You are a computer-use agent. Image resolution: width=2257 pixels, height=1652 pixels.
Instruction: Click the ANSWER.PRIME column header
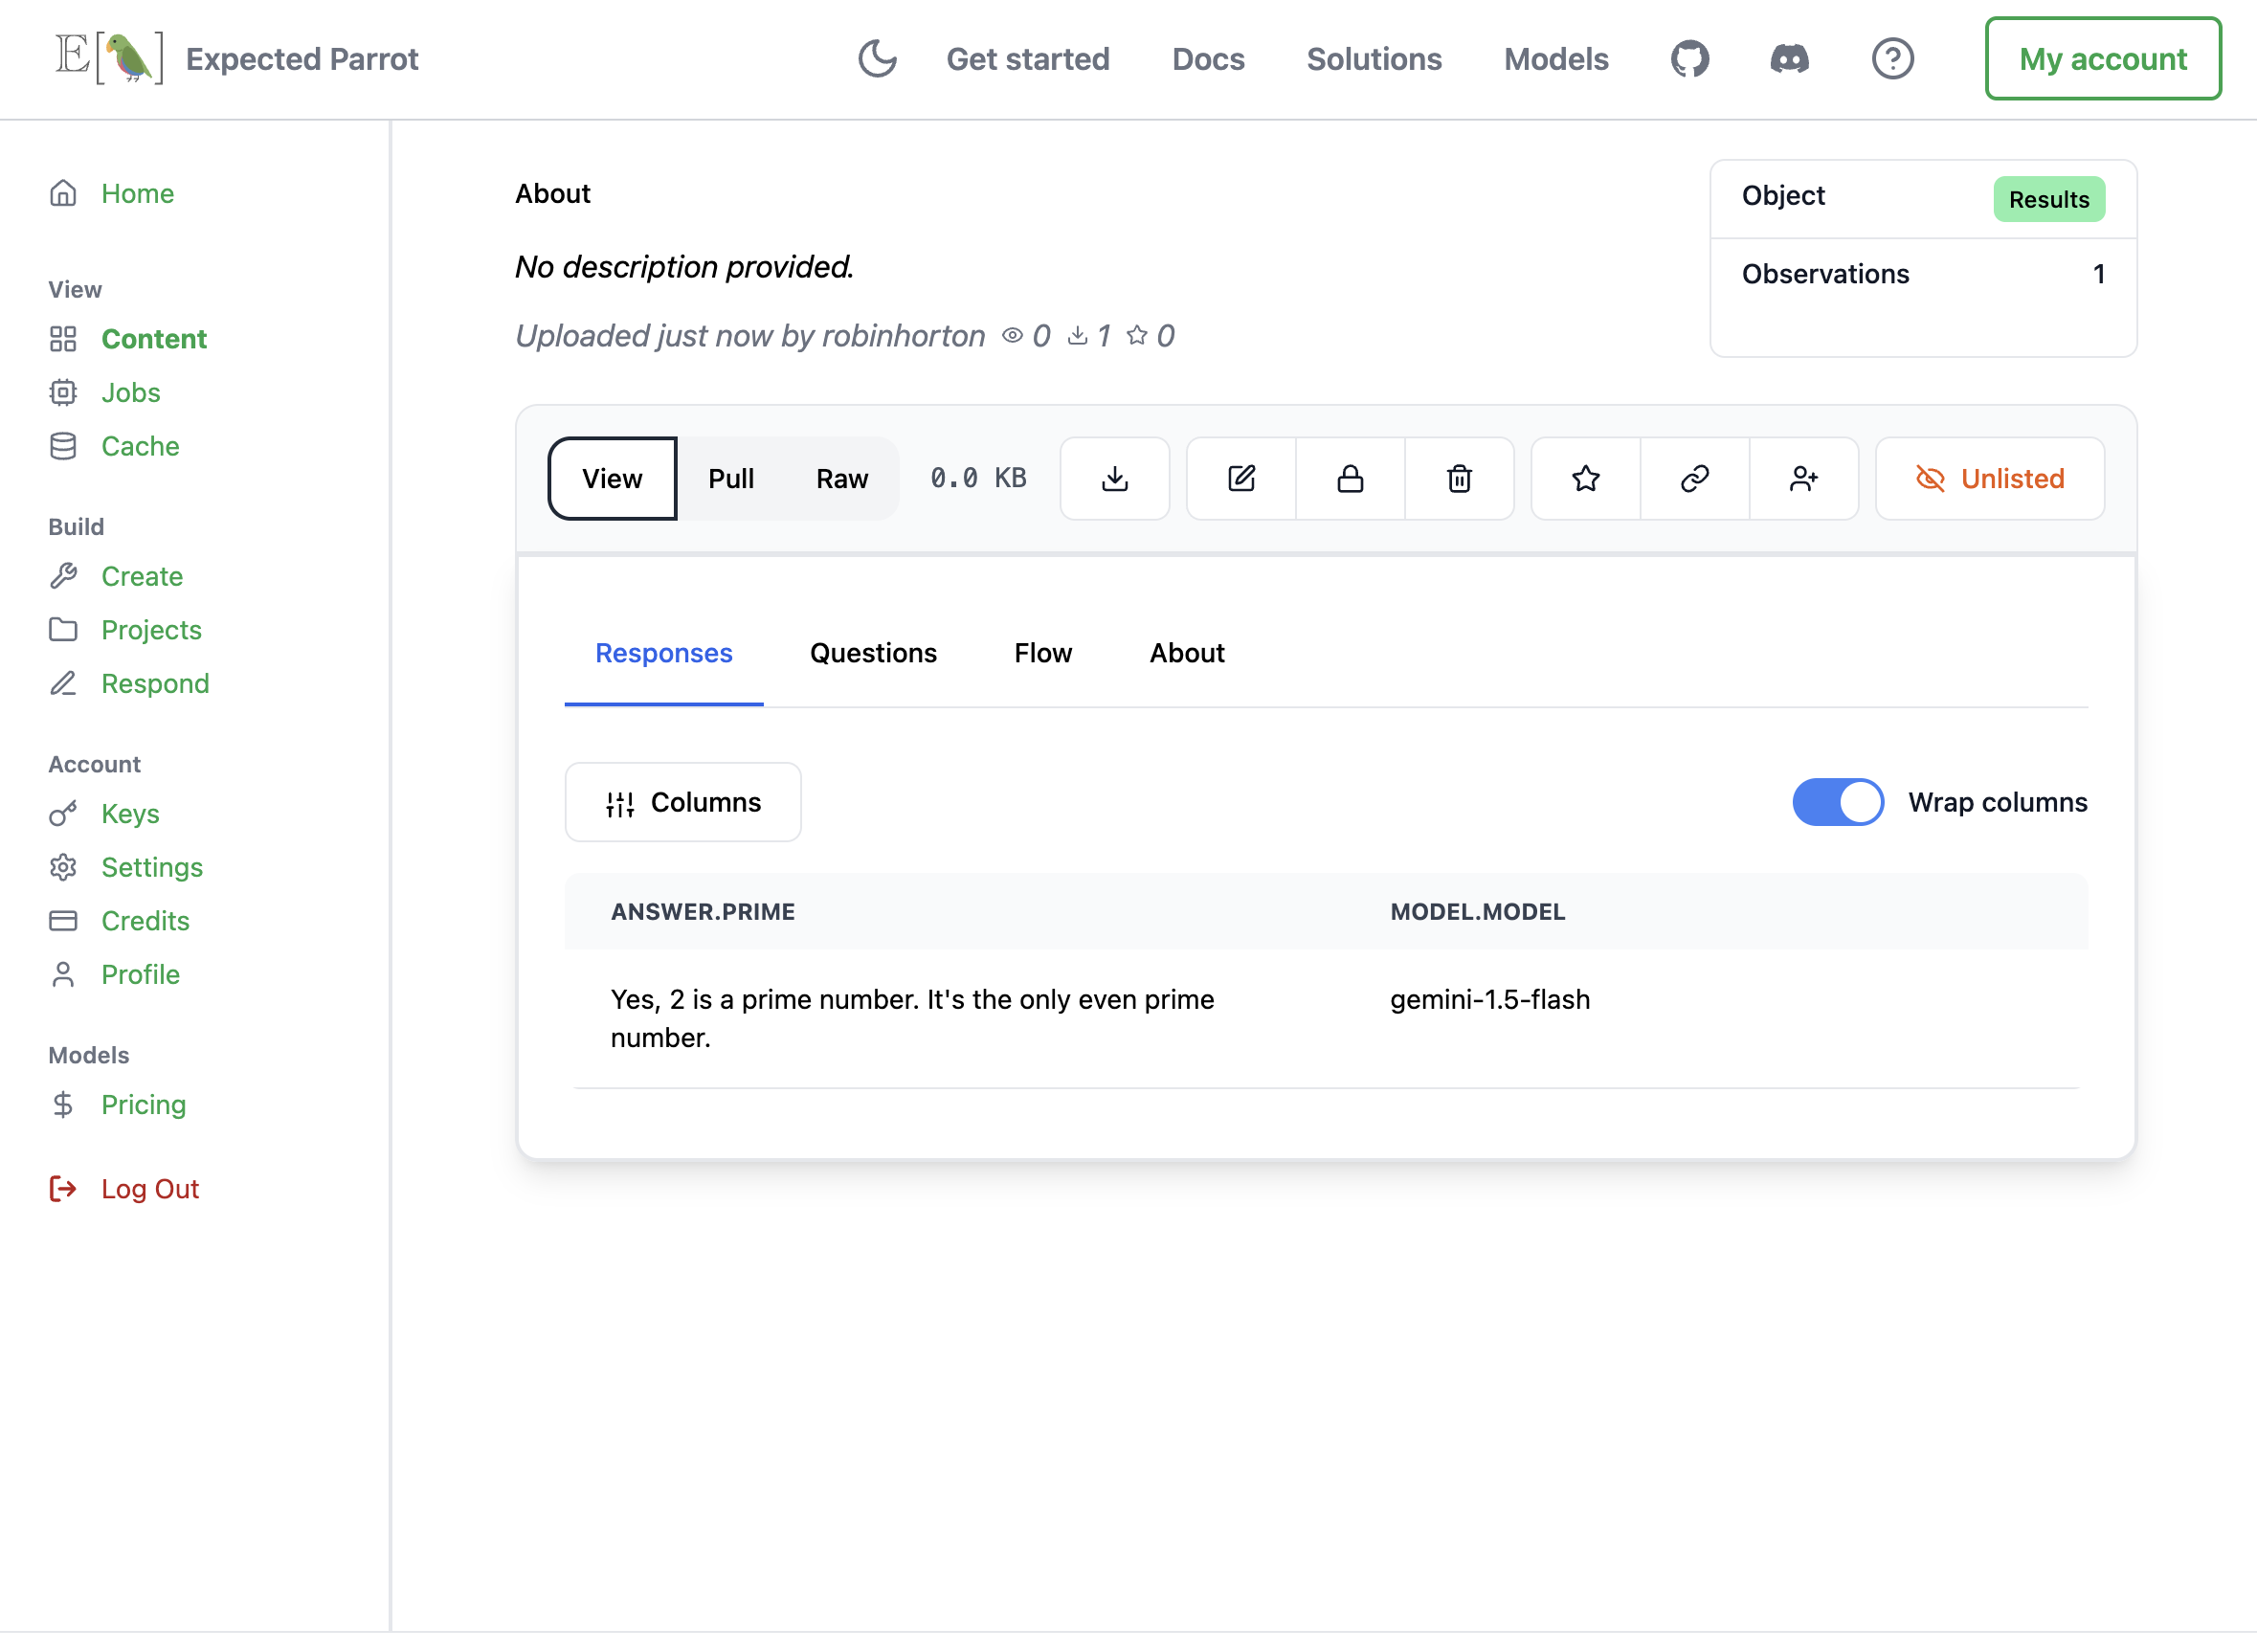click(703, 911)
